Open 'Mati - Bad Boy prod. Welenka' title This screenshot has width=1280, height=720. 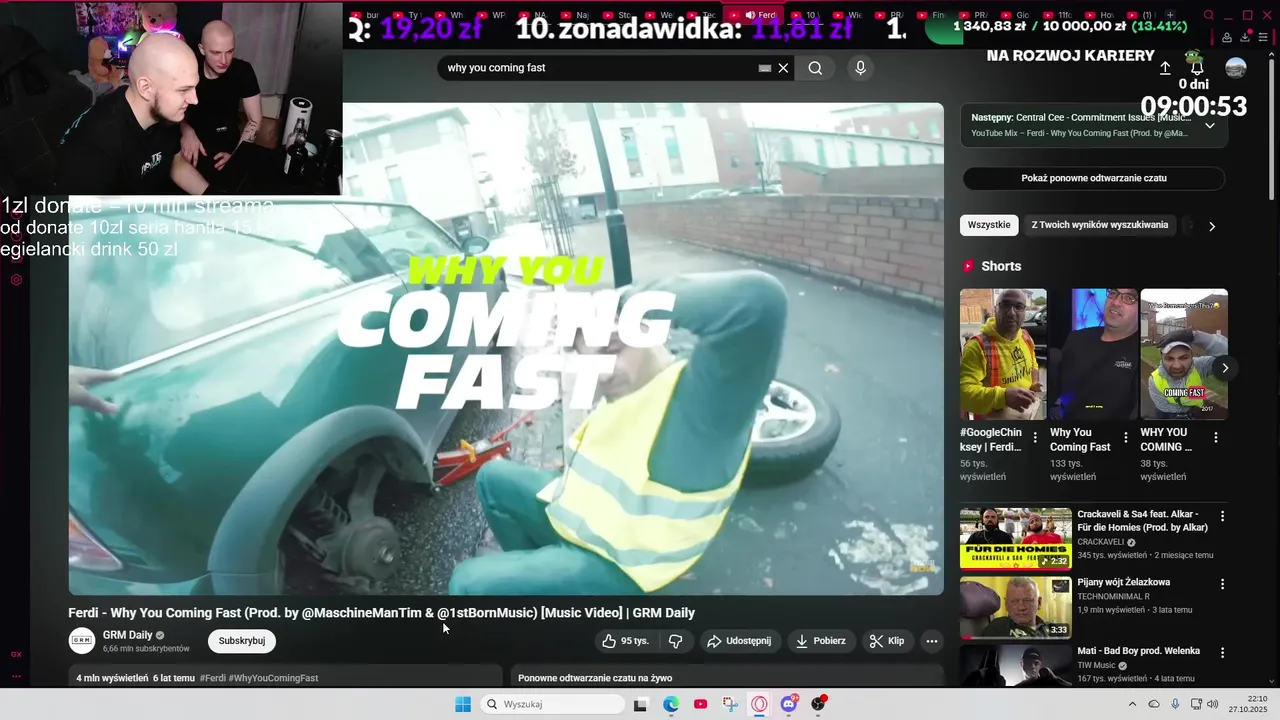click(x=1138, y=651)
